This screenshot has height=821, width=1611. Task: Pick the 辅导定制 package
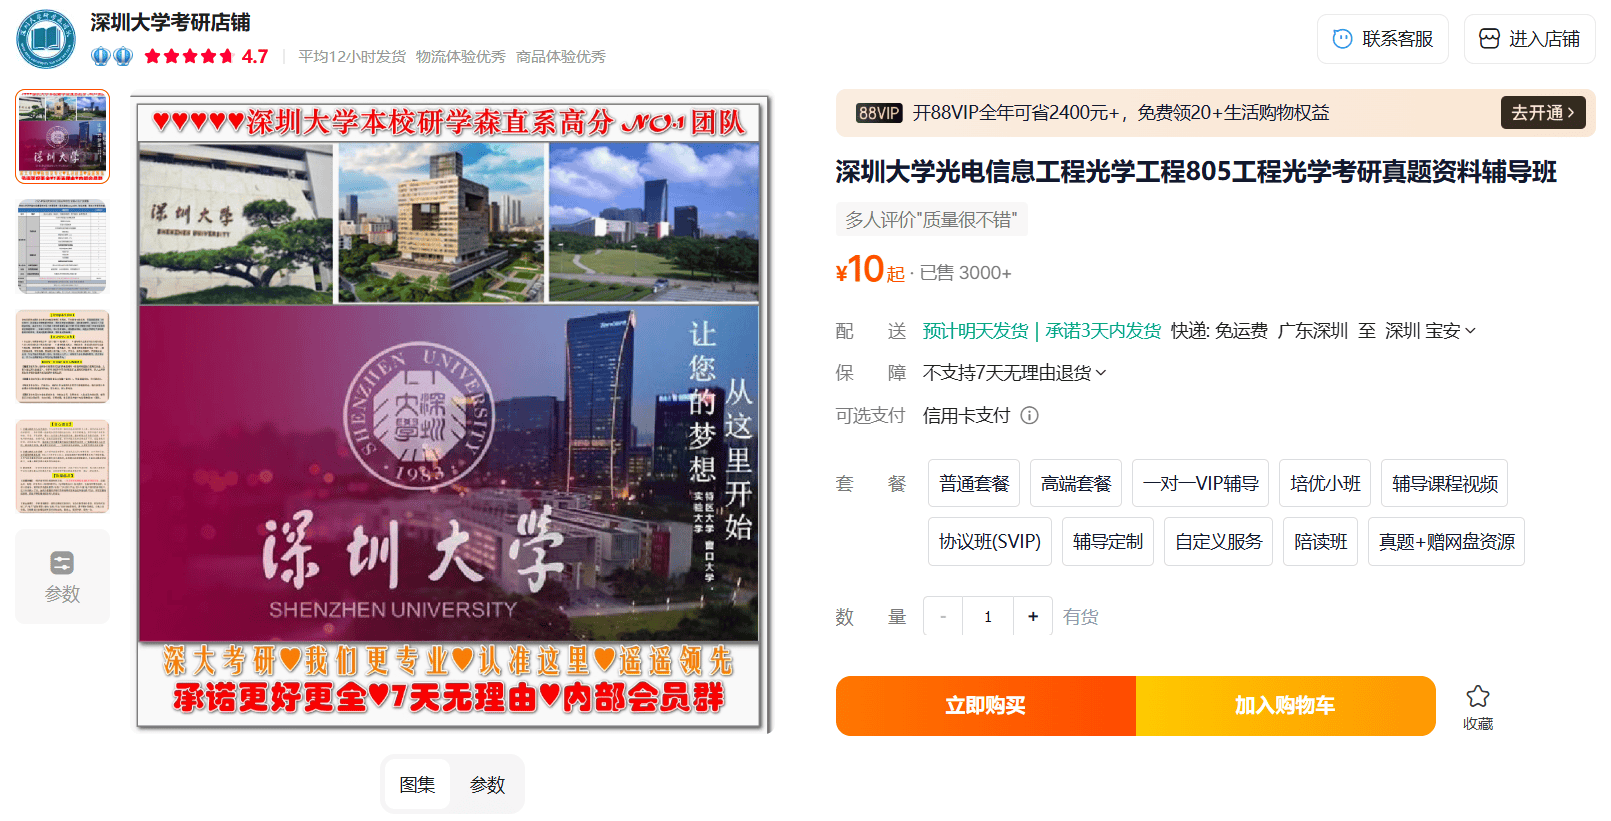[x=1108, y=542]
